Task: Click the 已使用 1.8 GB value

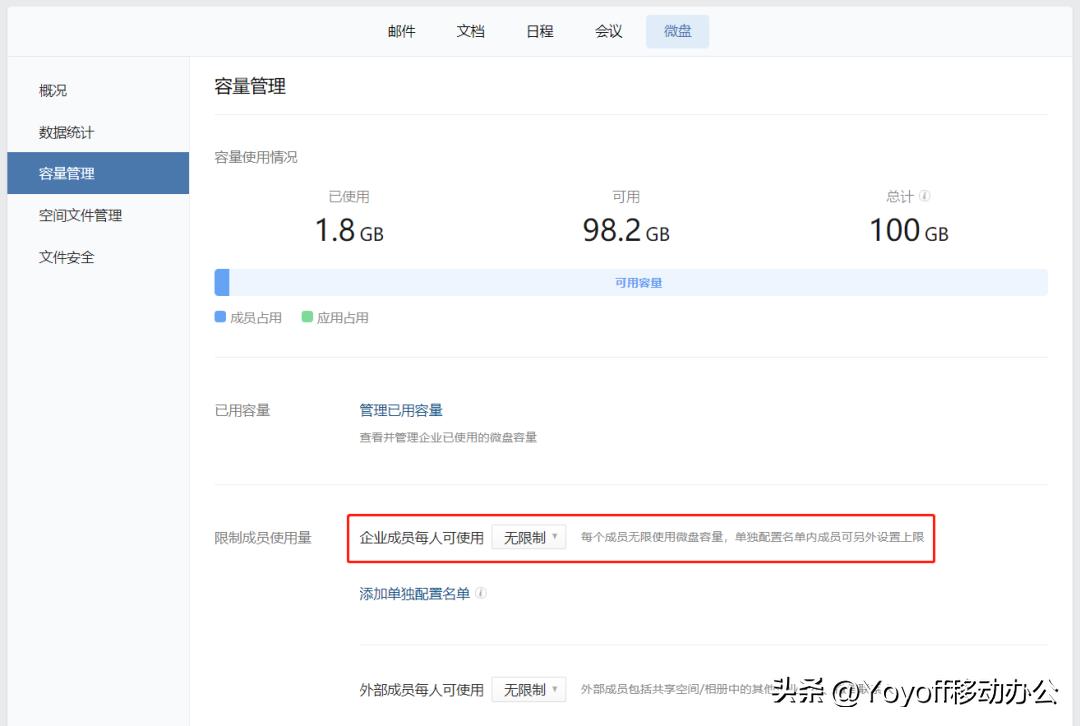Action: [x=349, y=229]
